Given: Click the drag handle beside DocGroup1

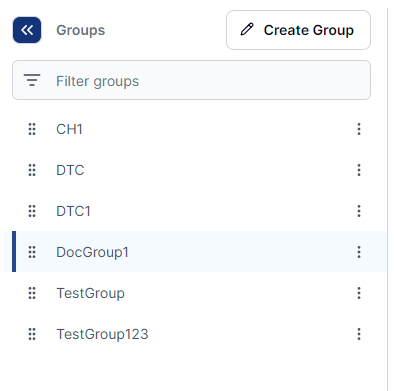Looking at the screenshot, I should click(x=32, y=252).
